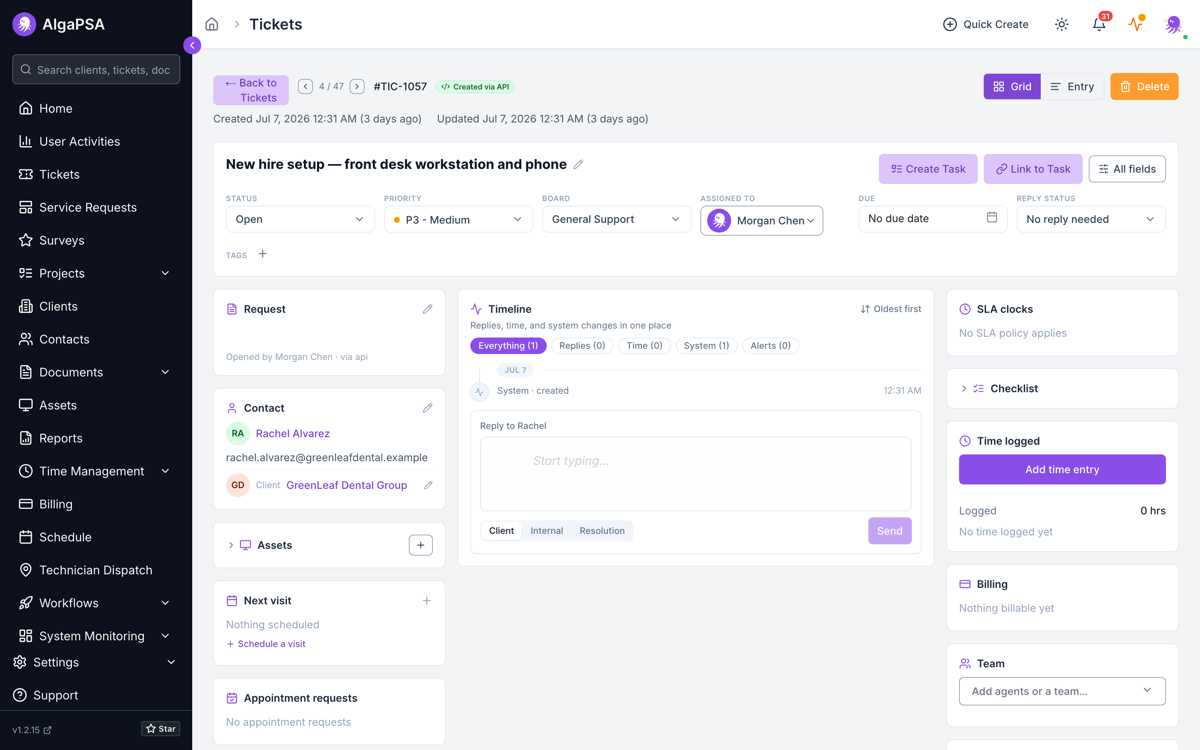Viewport: 1200px width, 750px height.
Task: Open Home in the sidebar
Action: (96, 108)
